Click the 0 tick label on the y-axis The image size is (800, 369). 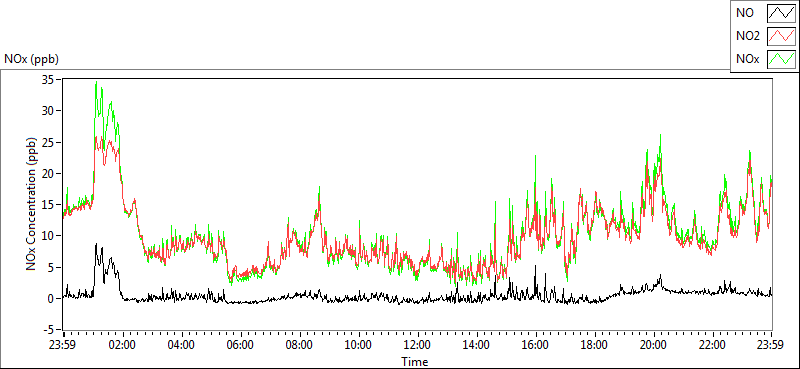point(52,298)
